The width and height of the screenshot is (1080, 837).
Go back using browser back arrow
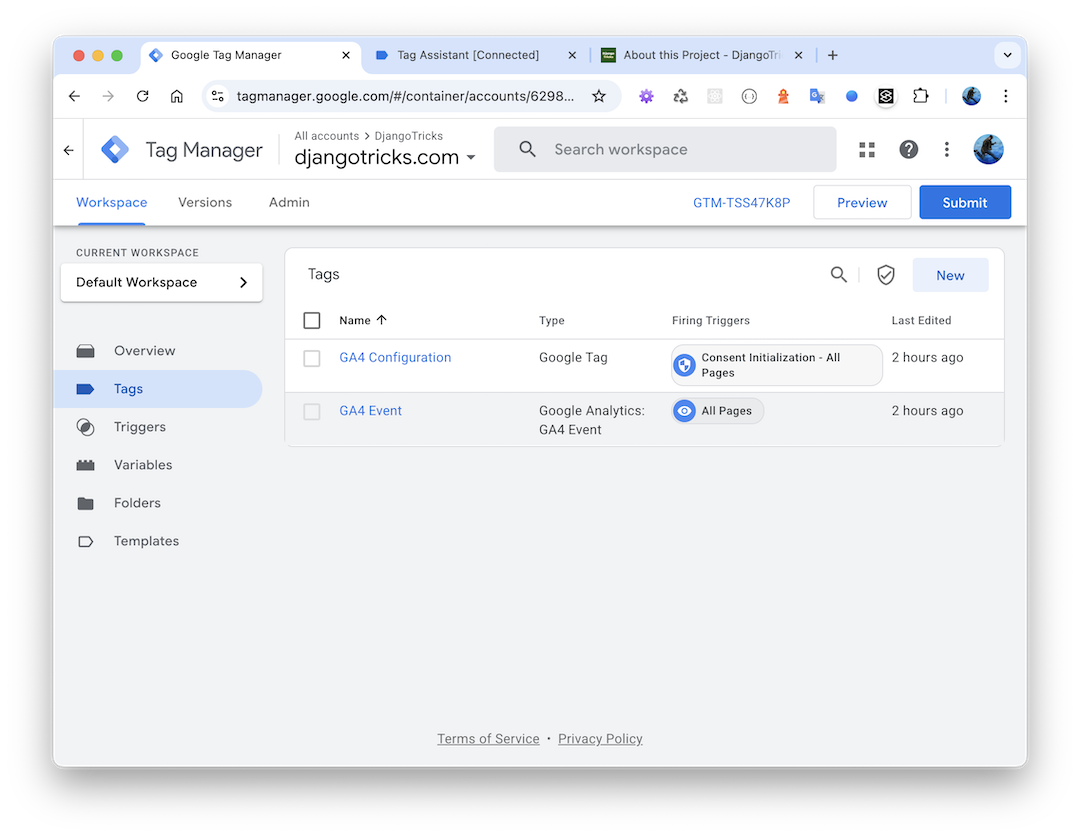pos(74,96)
